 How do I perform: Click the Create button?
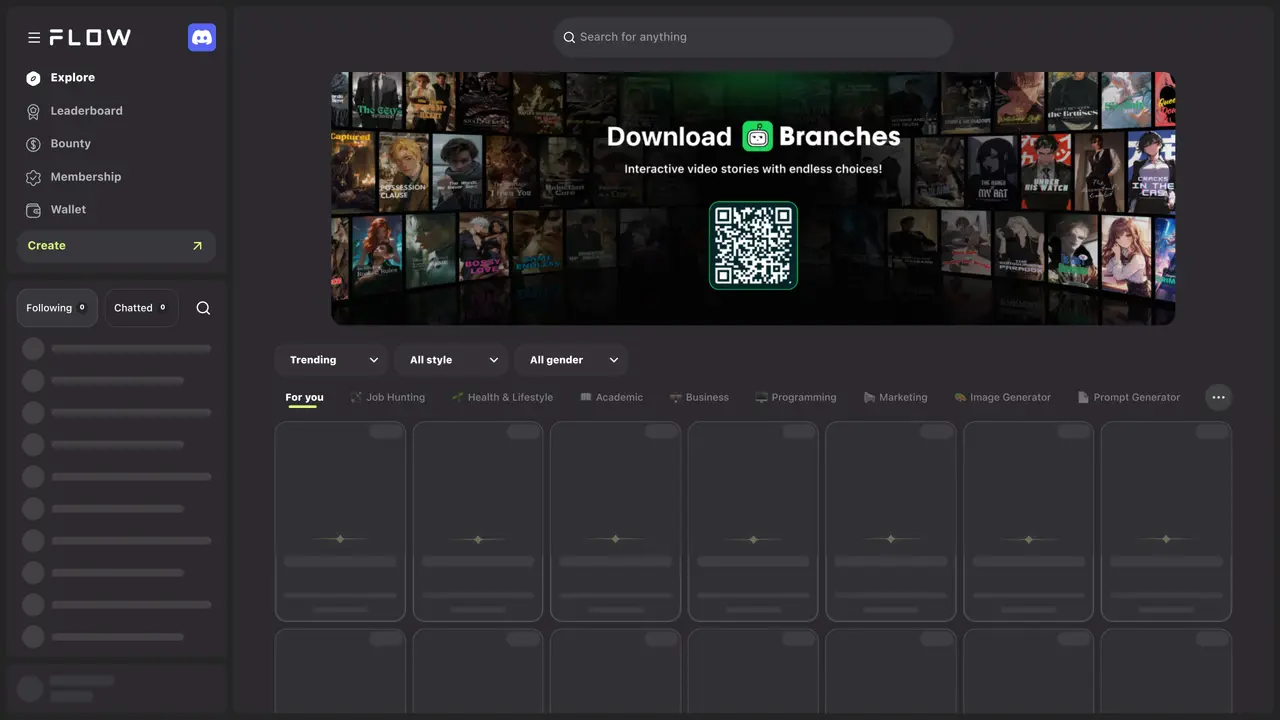point(116,246)
